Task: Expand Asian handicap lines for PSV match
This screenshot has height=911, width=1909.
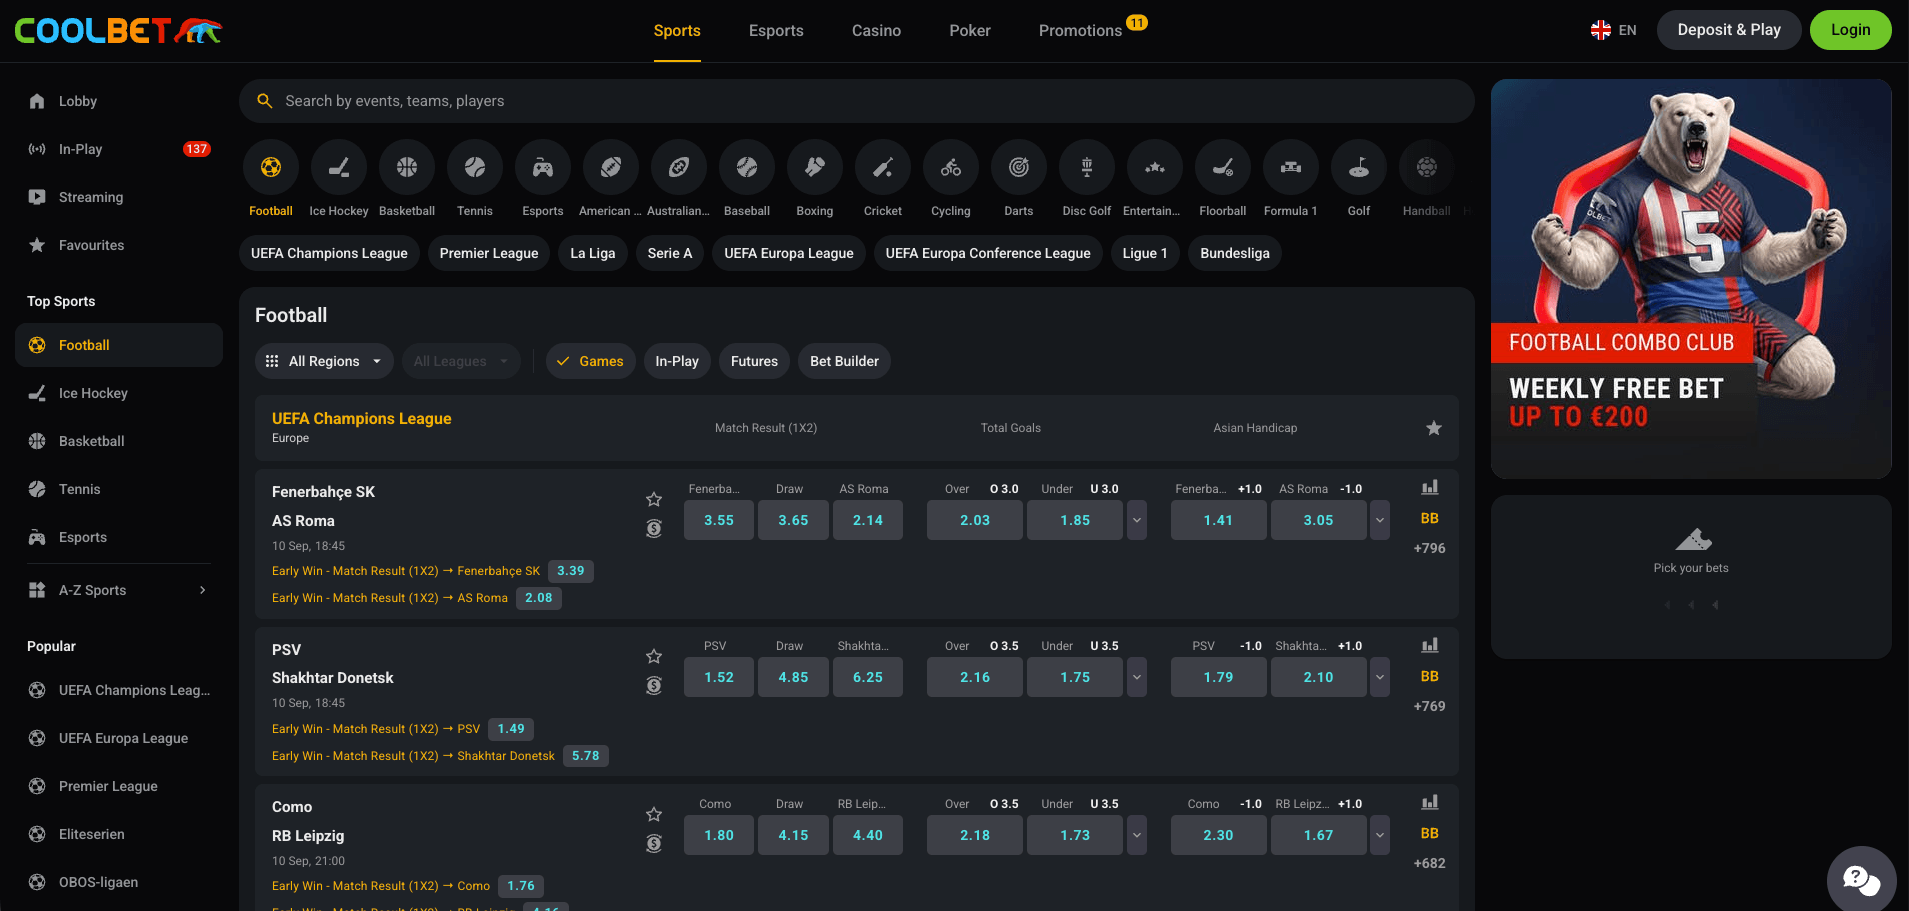Action: [x=1380, y=677]
